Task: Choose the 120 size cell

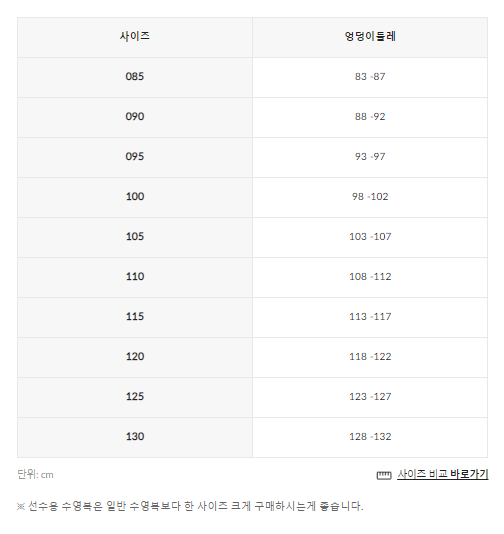Action: click(135, 358)
